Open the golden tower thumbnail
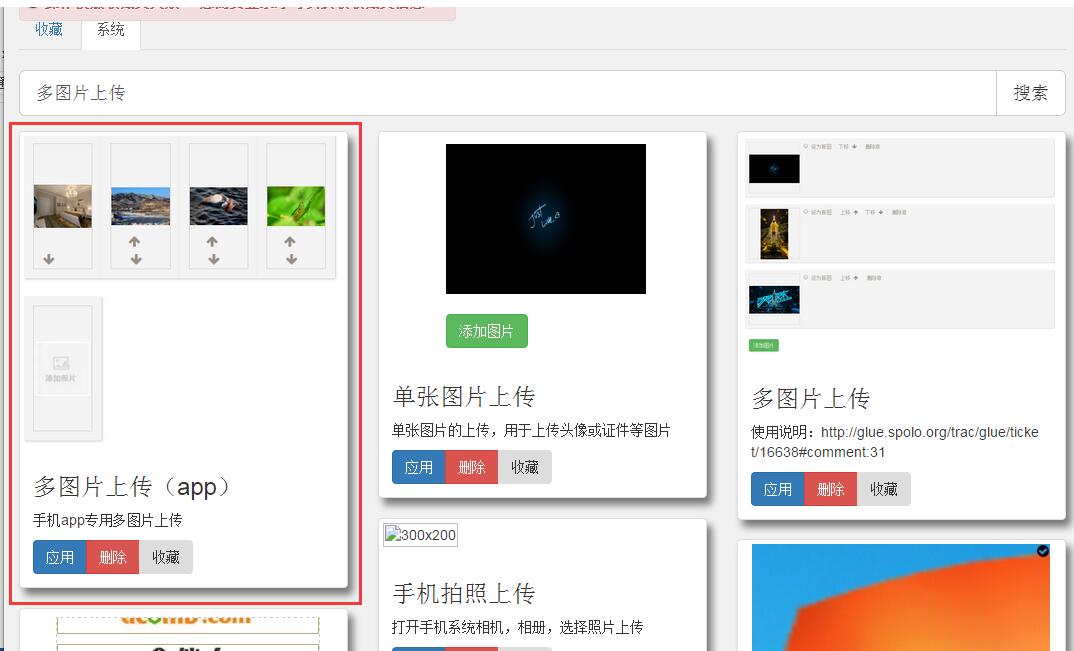 (x=774, y=234)
